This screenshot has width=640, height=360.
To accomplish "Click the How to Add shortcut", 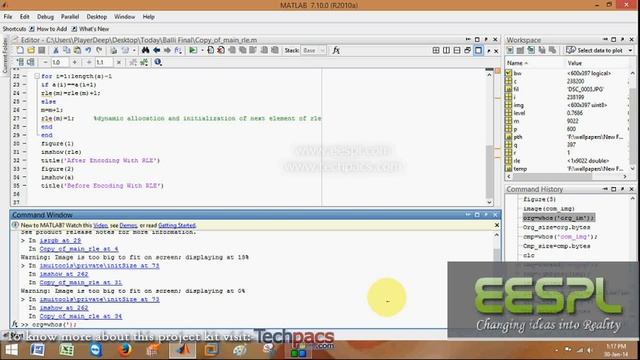I will pos(48,29).
